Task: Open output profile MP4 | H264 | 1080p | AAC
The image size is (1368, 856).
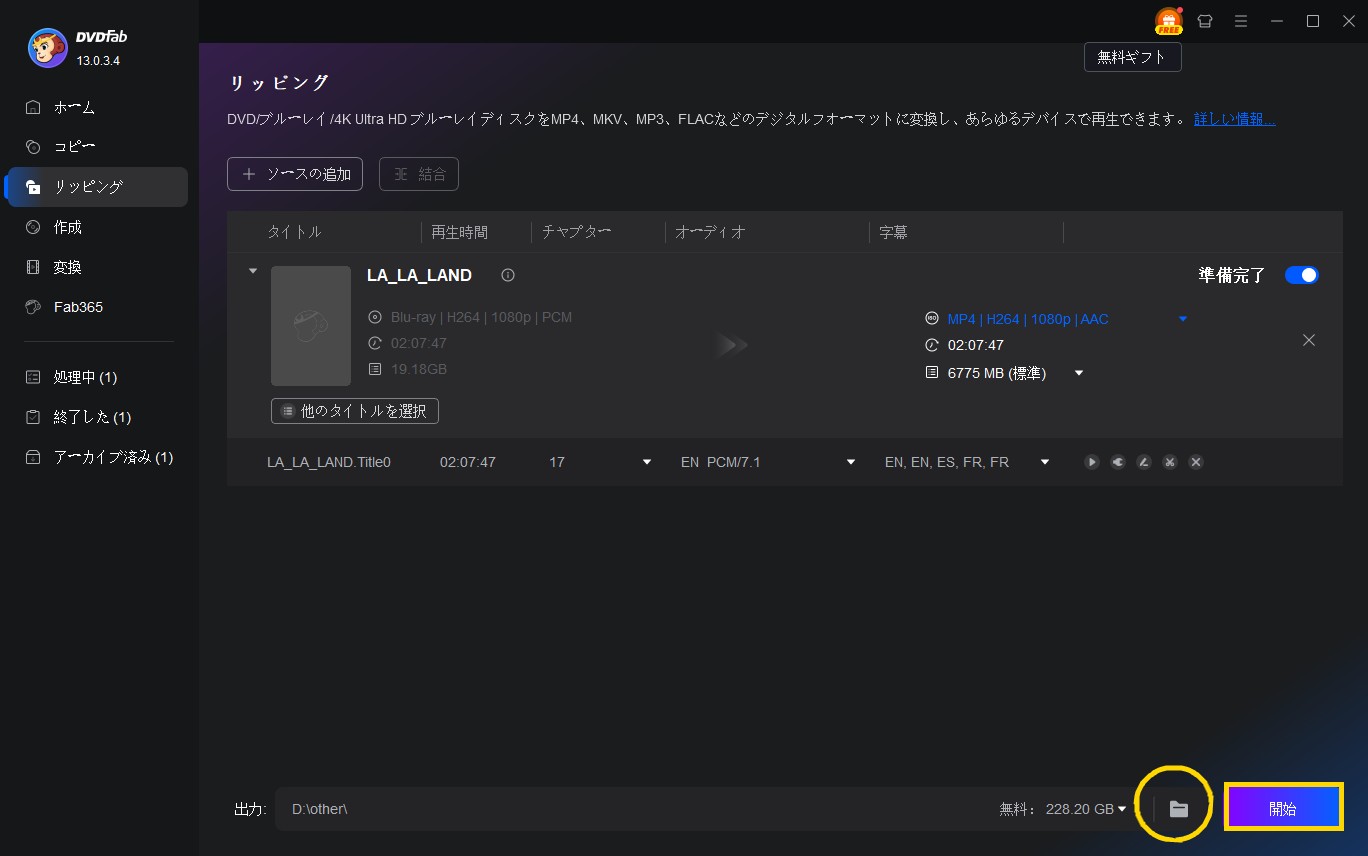Action: (x=1028, y=319)
